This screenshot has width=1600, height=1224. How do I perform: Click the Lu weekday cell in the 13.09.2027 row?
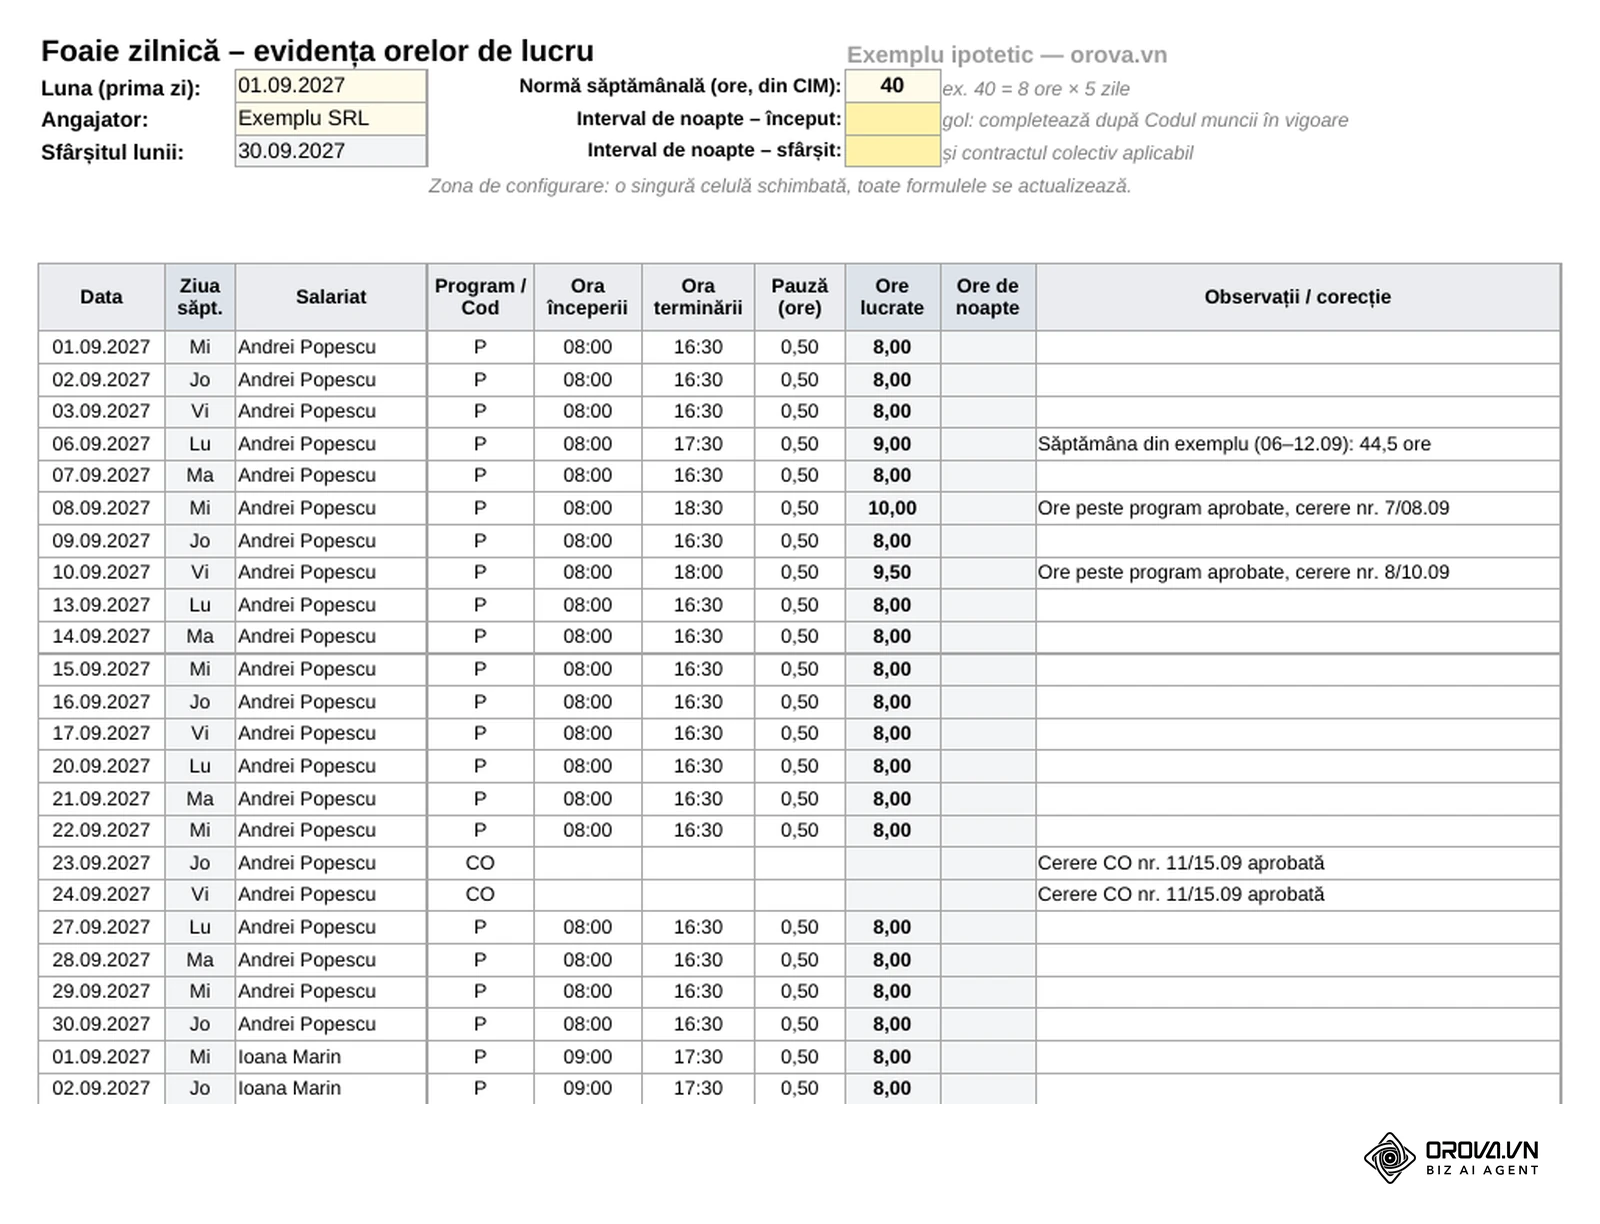(200, 605)
